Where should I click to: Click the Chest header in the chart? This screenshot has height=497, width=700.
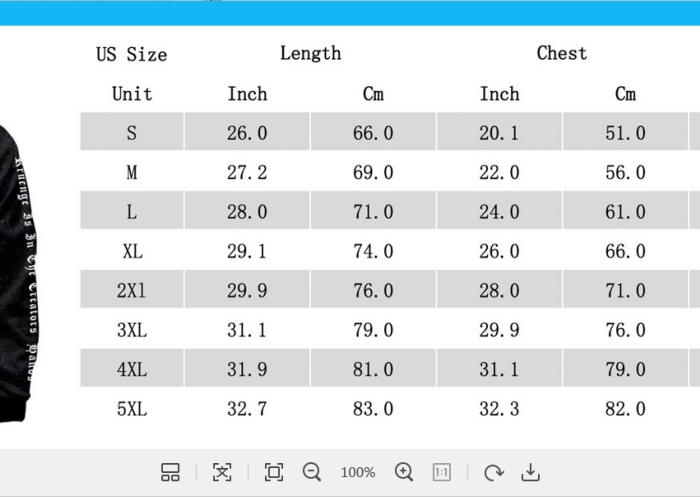pyautogui.click(x=561, y=53)
